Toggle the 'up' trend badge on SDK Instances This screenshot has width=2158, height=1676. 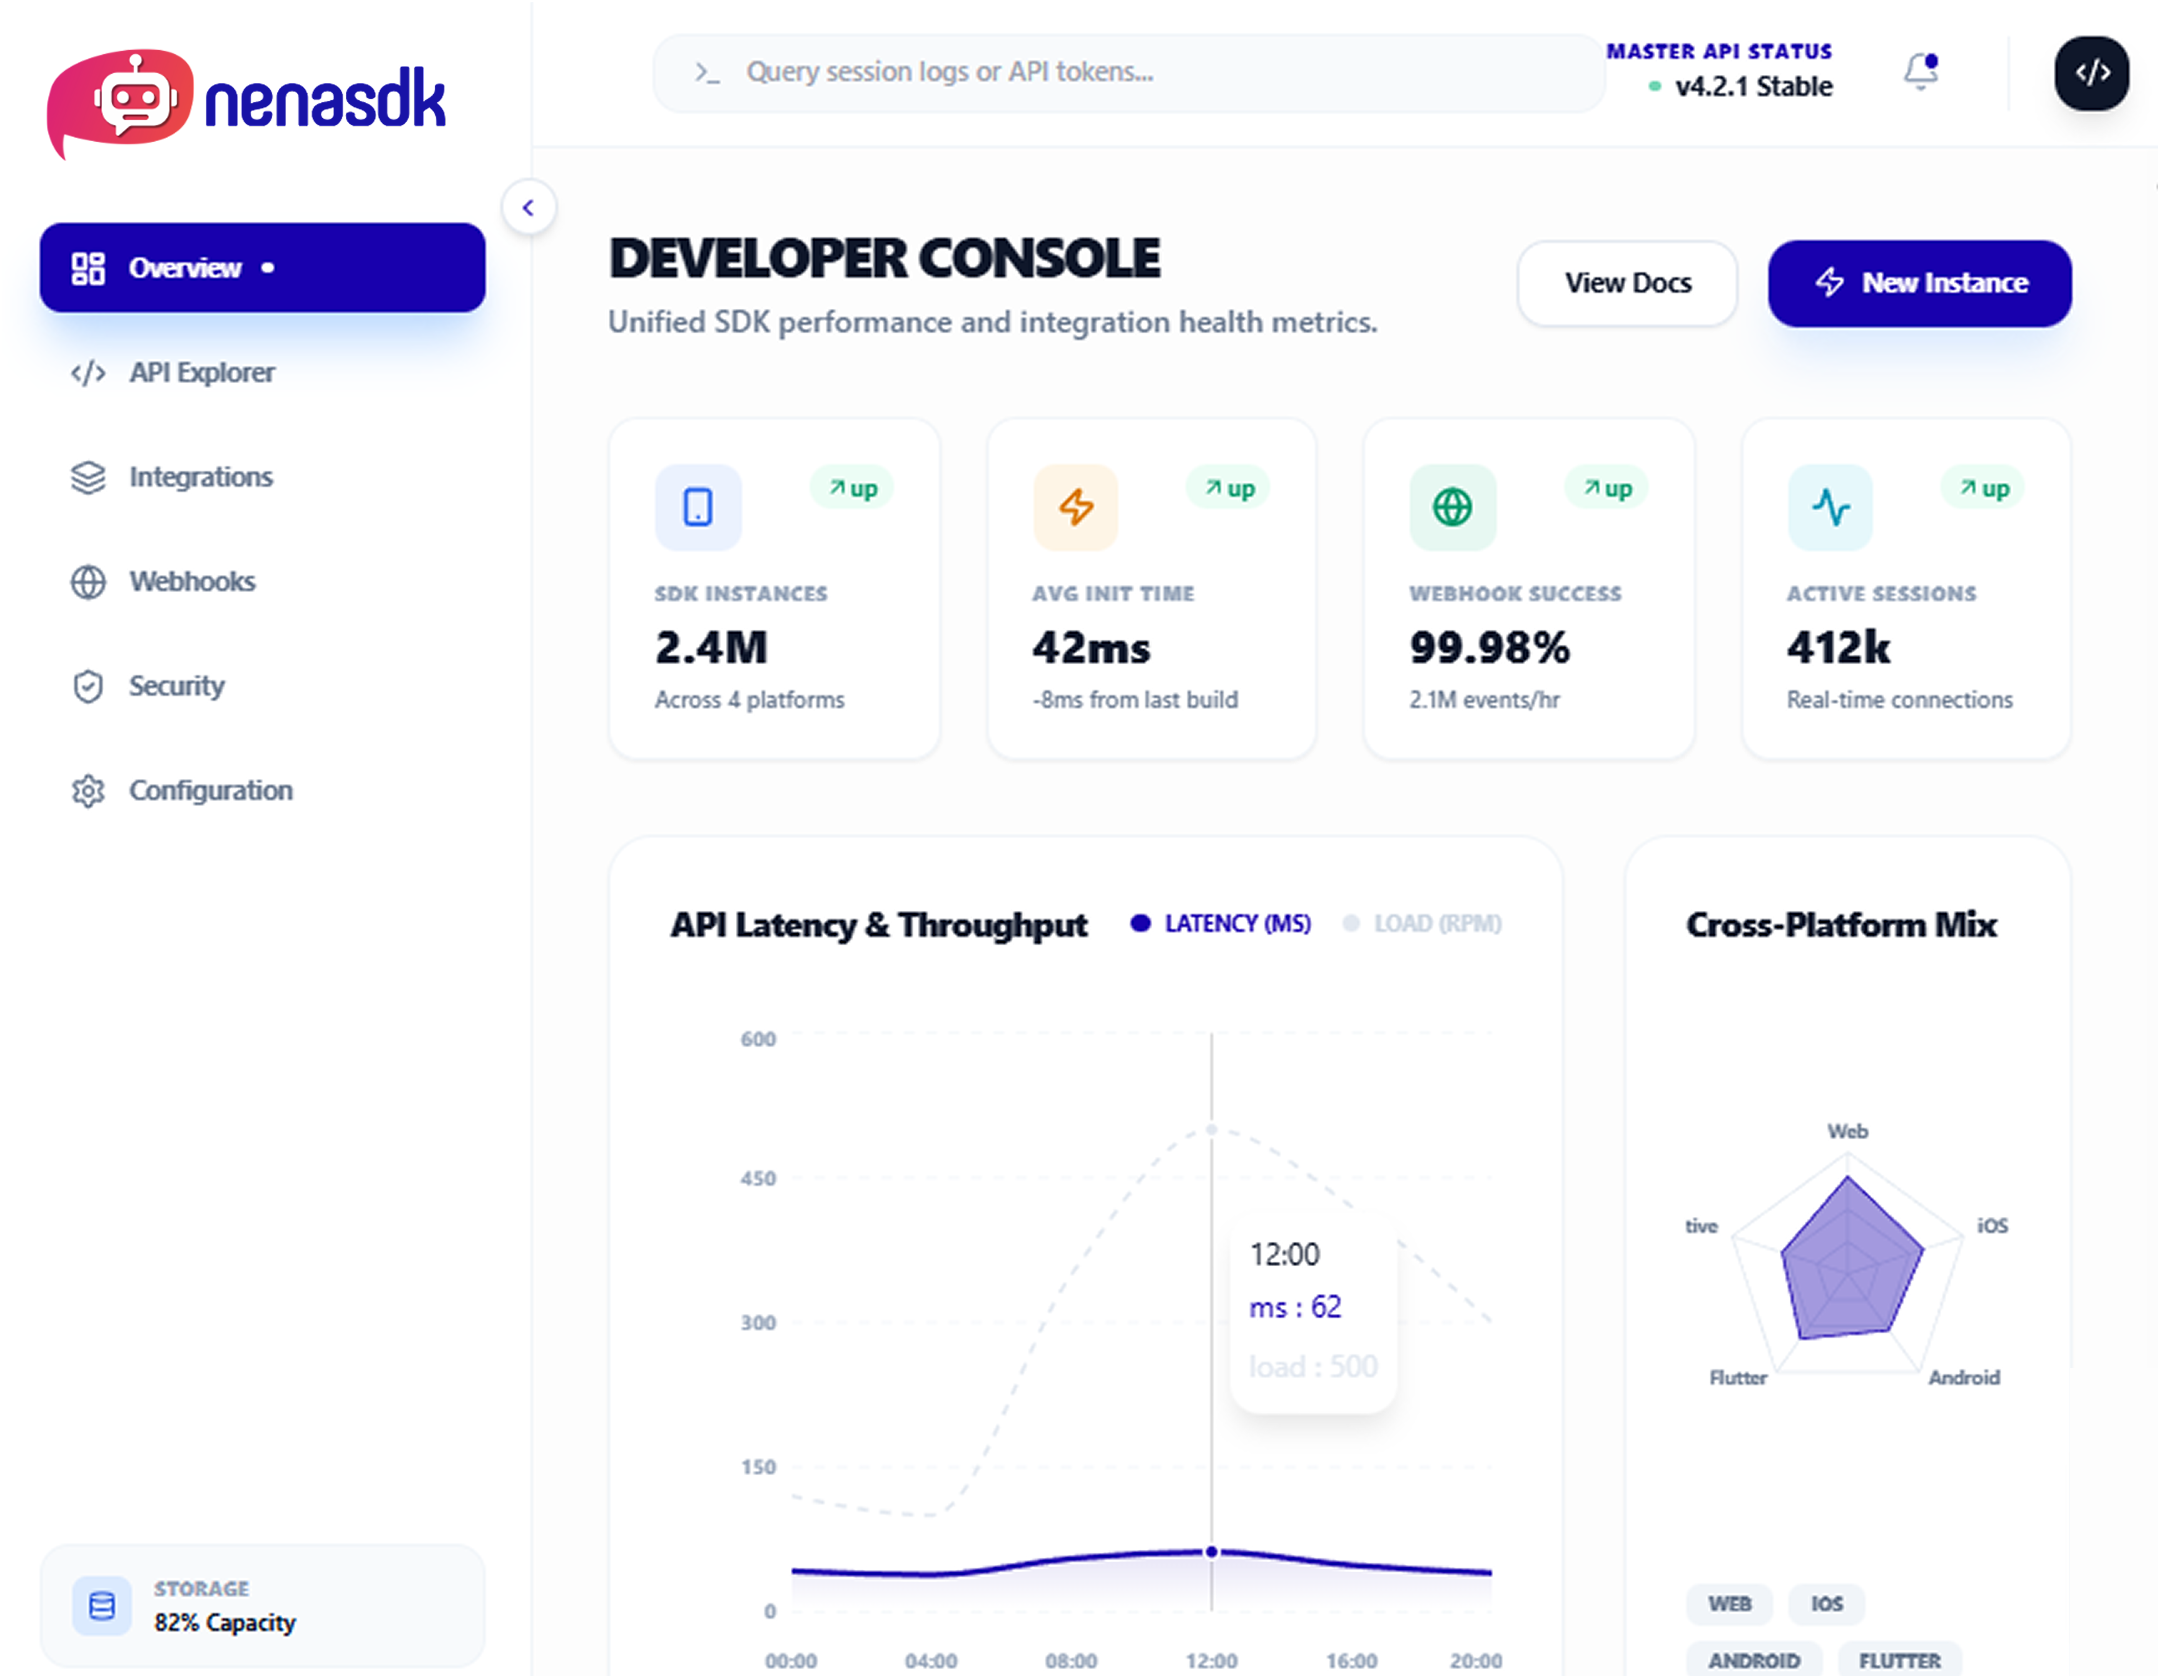pyautogui.click(x=851, y=488)
